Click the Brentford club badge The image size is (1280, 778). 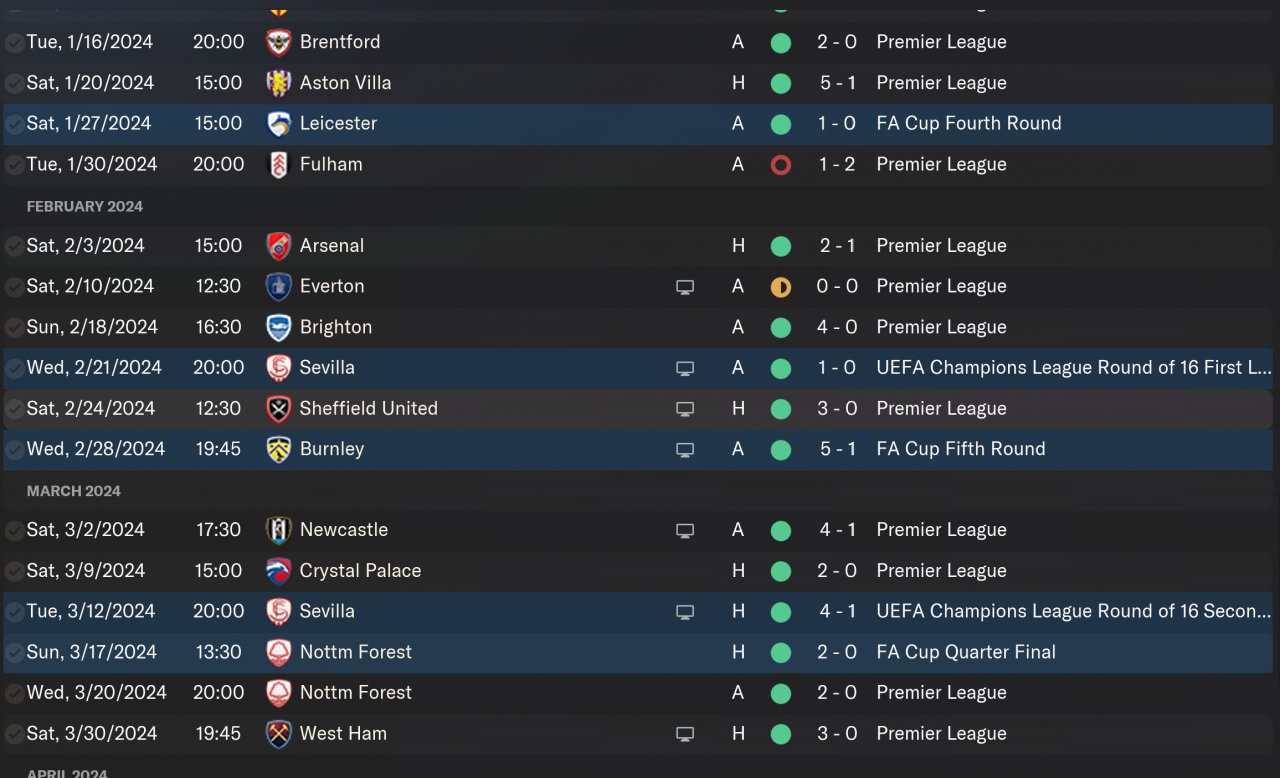click(278, 42)
